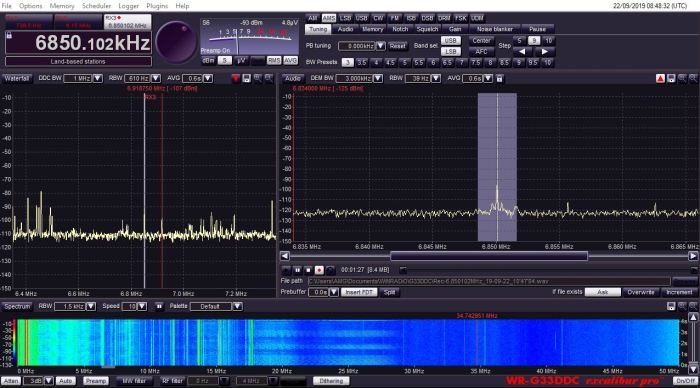700x388 pixels.
Task: Open the Logger menu
Action: click(129, 6)
